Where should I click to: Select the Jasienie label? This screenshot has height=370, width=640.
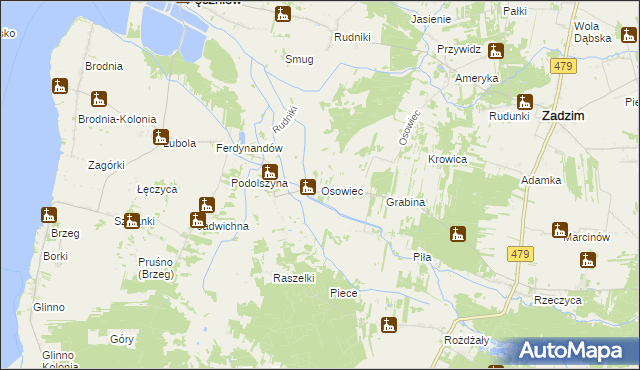click(431, 19)
